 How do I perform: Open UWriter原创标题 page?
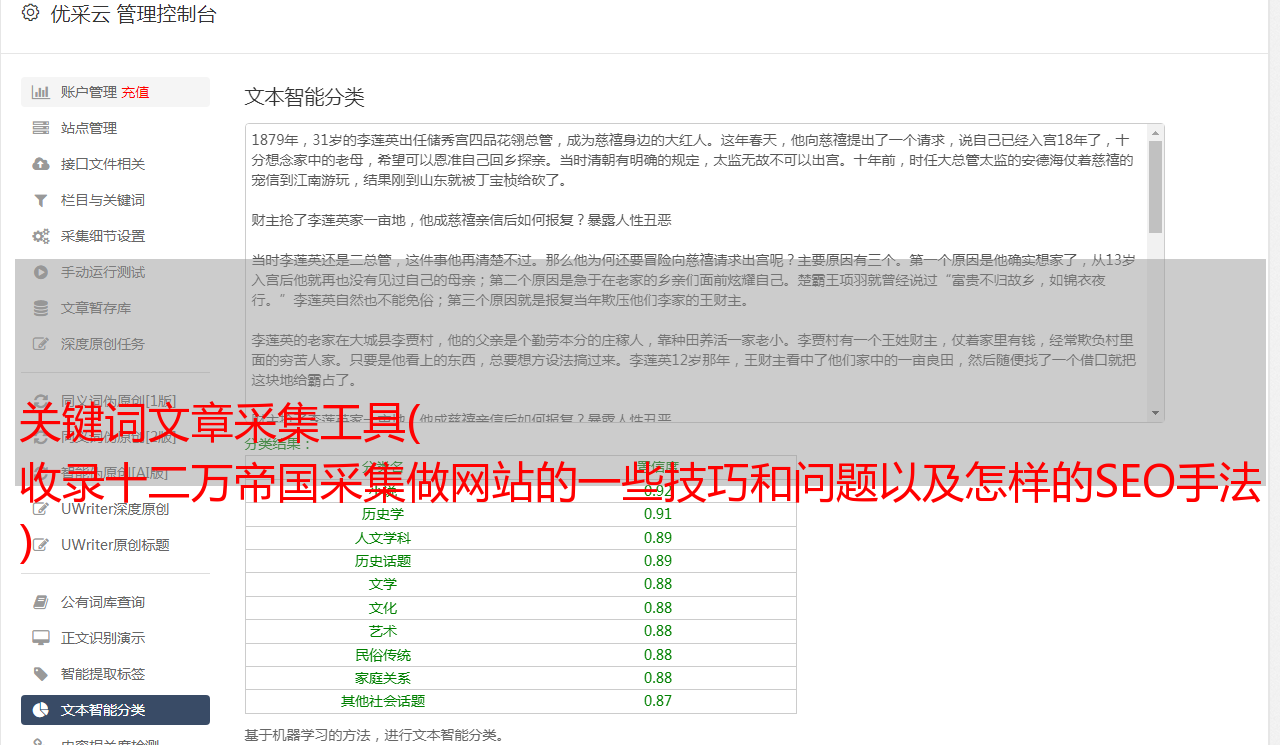click(116, 545)
